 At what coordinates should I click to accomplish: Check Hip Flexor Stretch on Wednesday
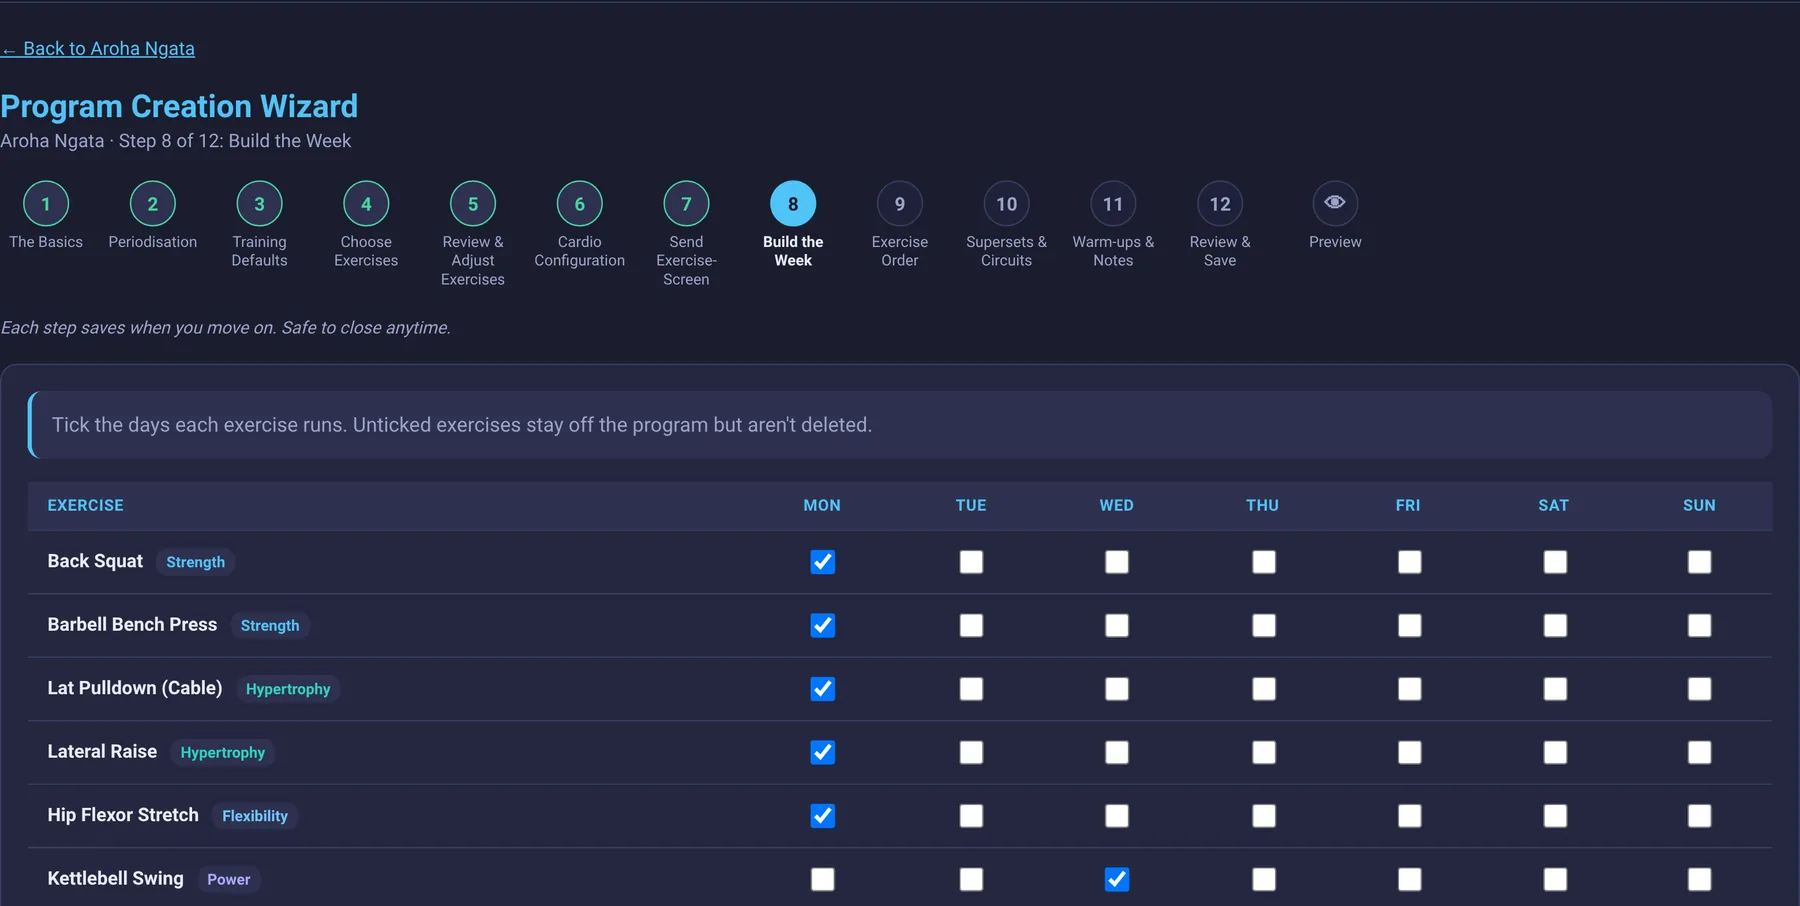[x=1117, y=816]
